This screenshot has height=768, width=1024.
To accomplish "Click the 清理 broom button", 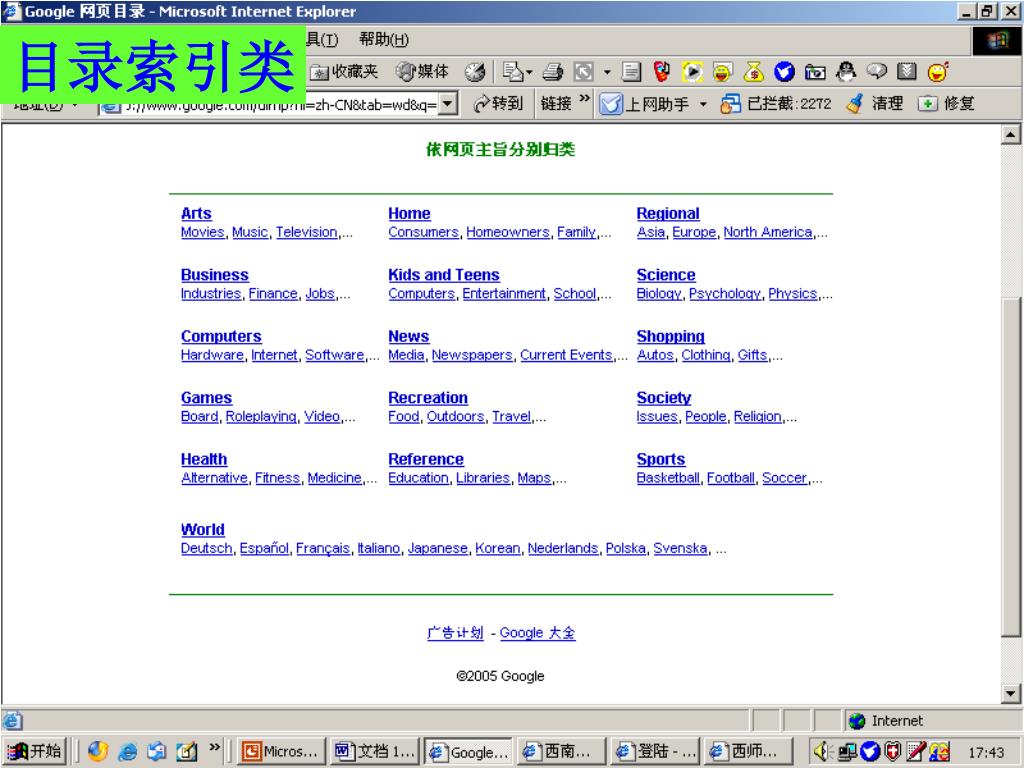I will [x=874, y=103].
